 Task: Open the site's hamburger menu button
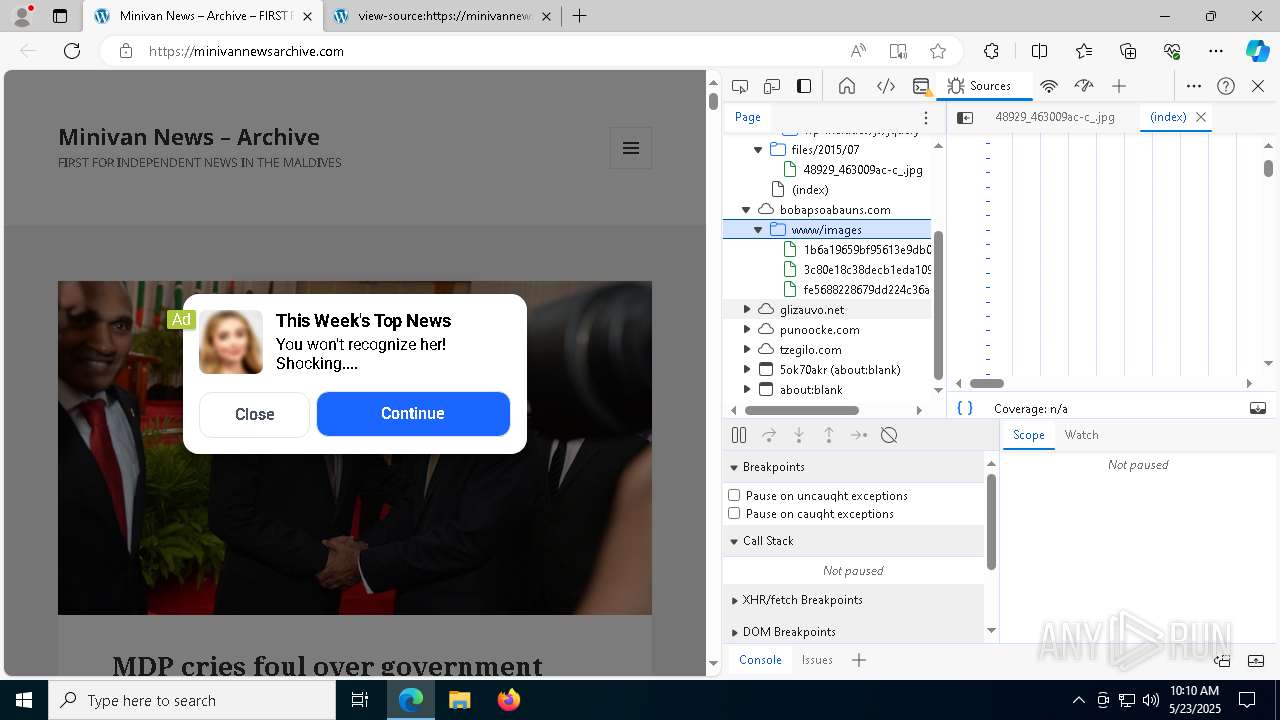point(631,148)
